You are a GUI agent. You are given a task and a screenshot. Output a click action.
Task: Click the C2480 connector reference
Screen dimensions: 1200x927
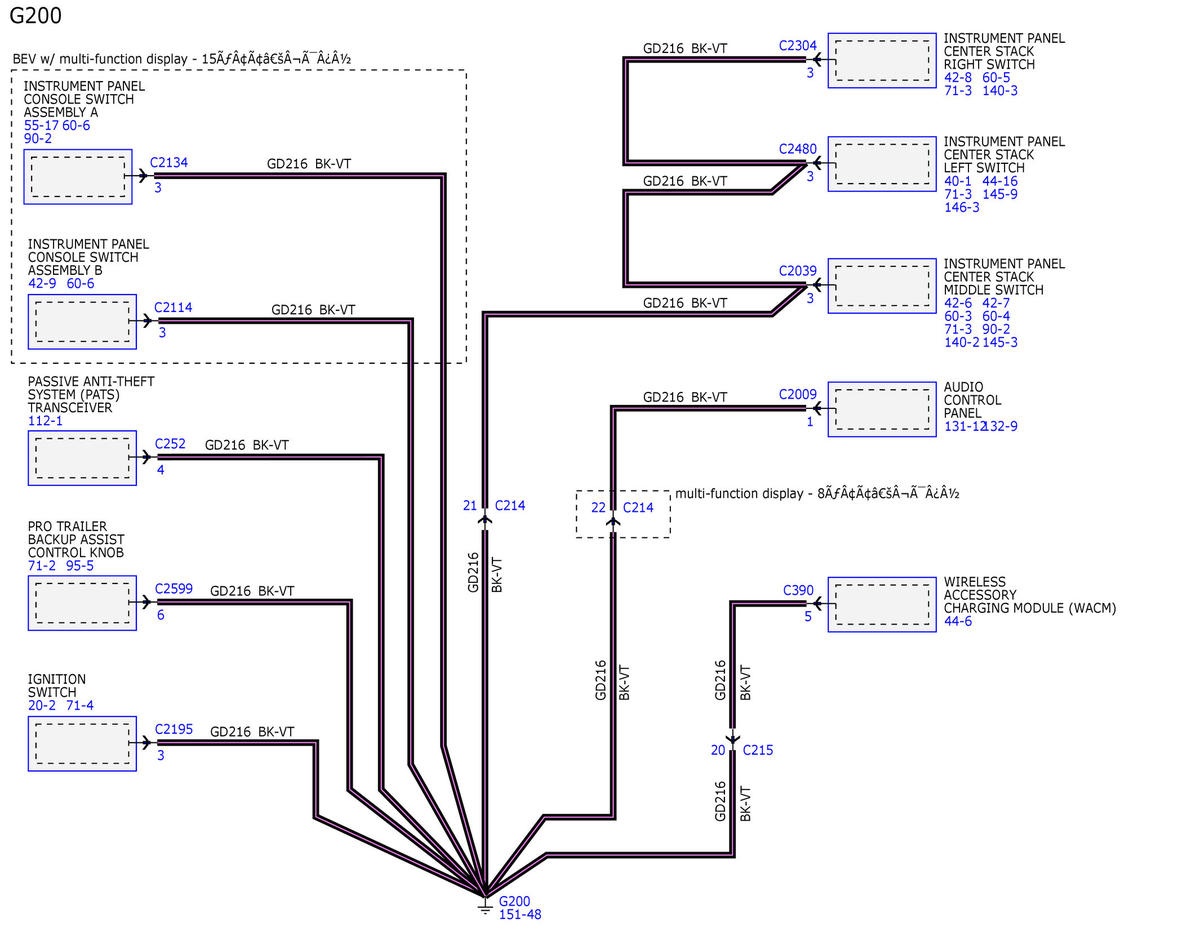tap(798, 149)
